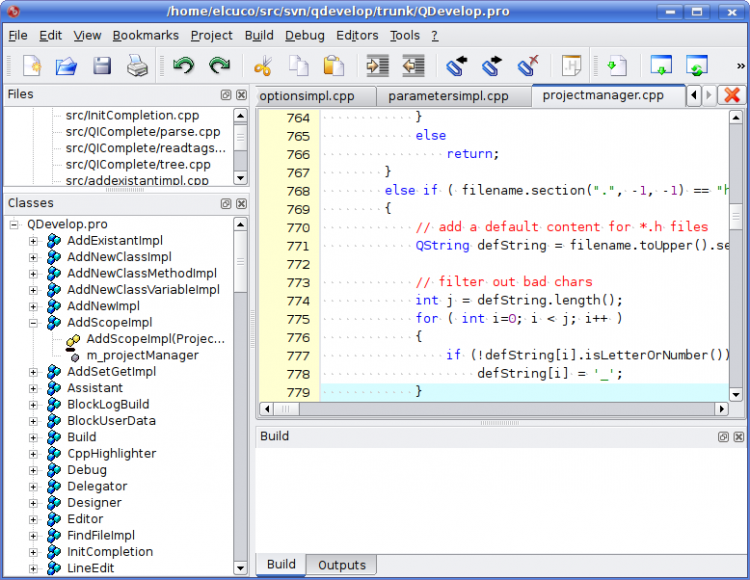Switch to the Outputs tab

click(x=341, y=565)
